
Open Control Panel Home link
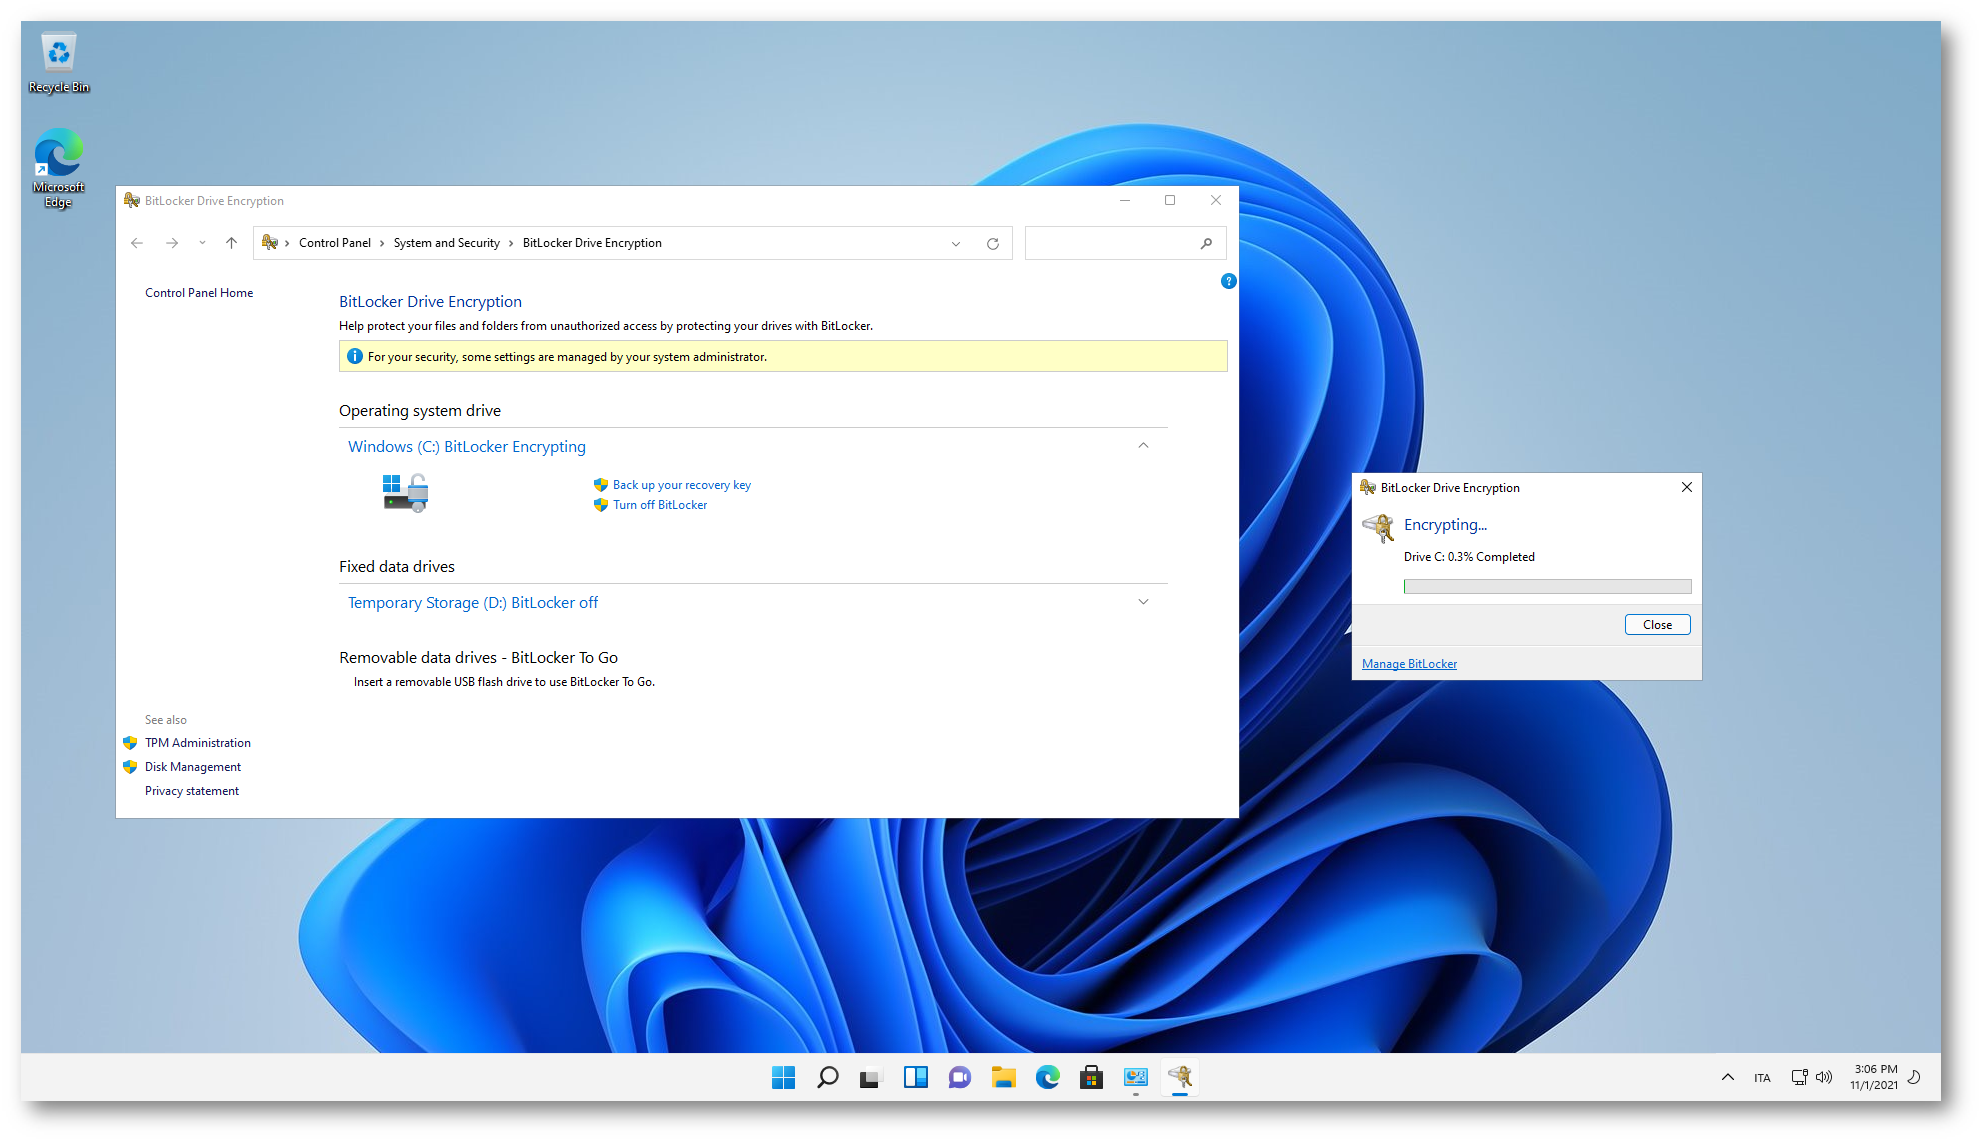click(x=199, y=293)
